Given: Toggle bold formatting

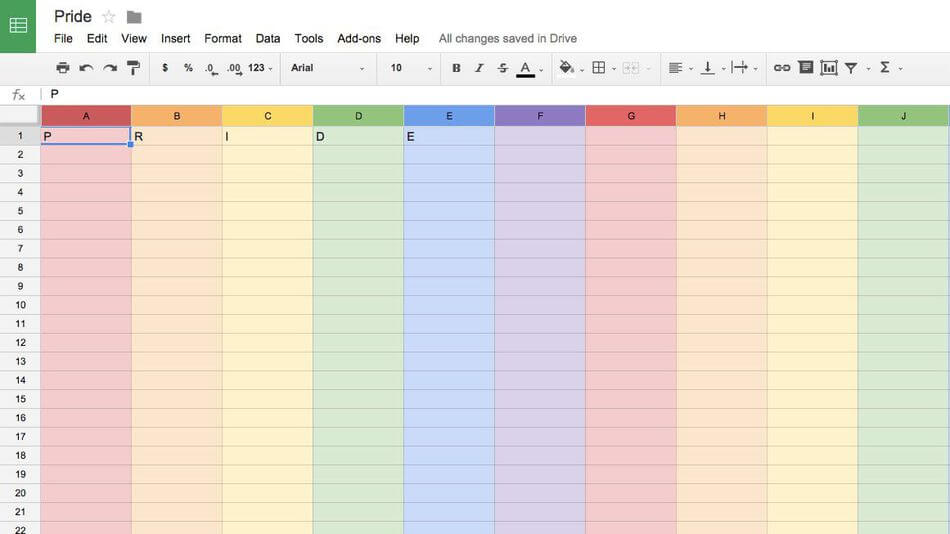Looking at the screenshot, I should coord(456,68).
